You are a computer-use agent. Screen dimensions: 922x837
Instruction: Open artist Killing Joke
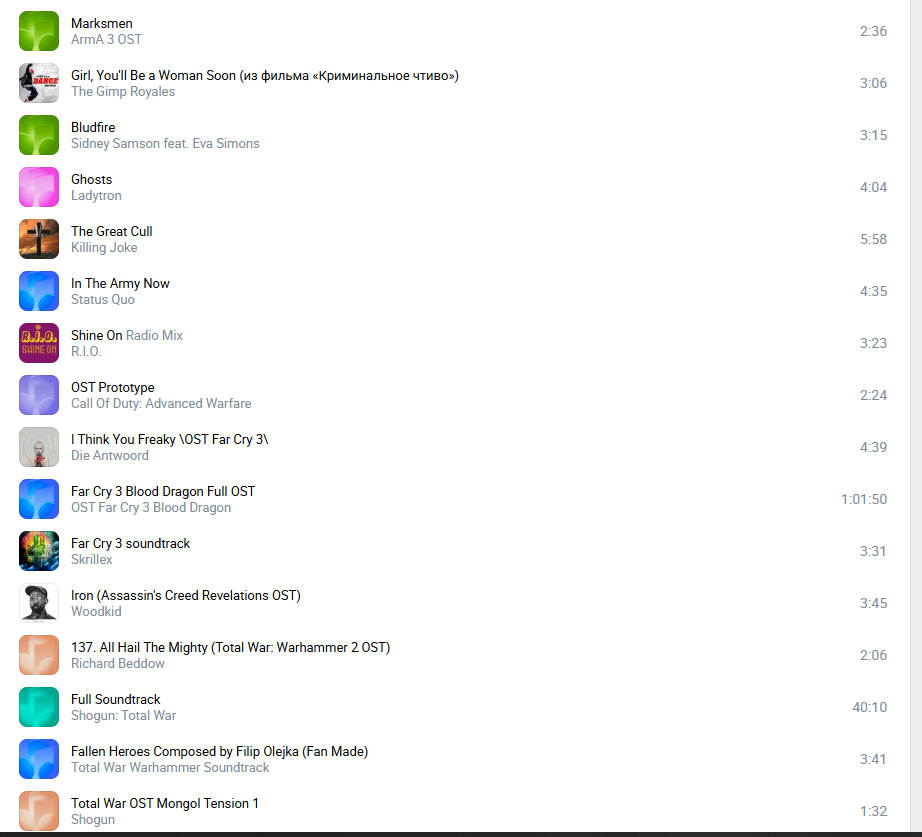point(104,248)
